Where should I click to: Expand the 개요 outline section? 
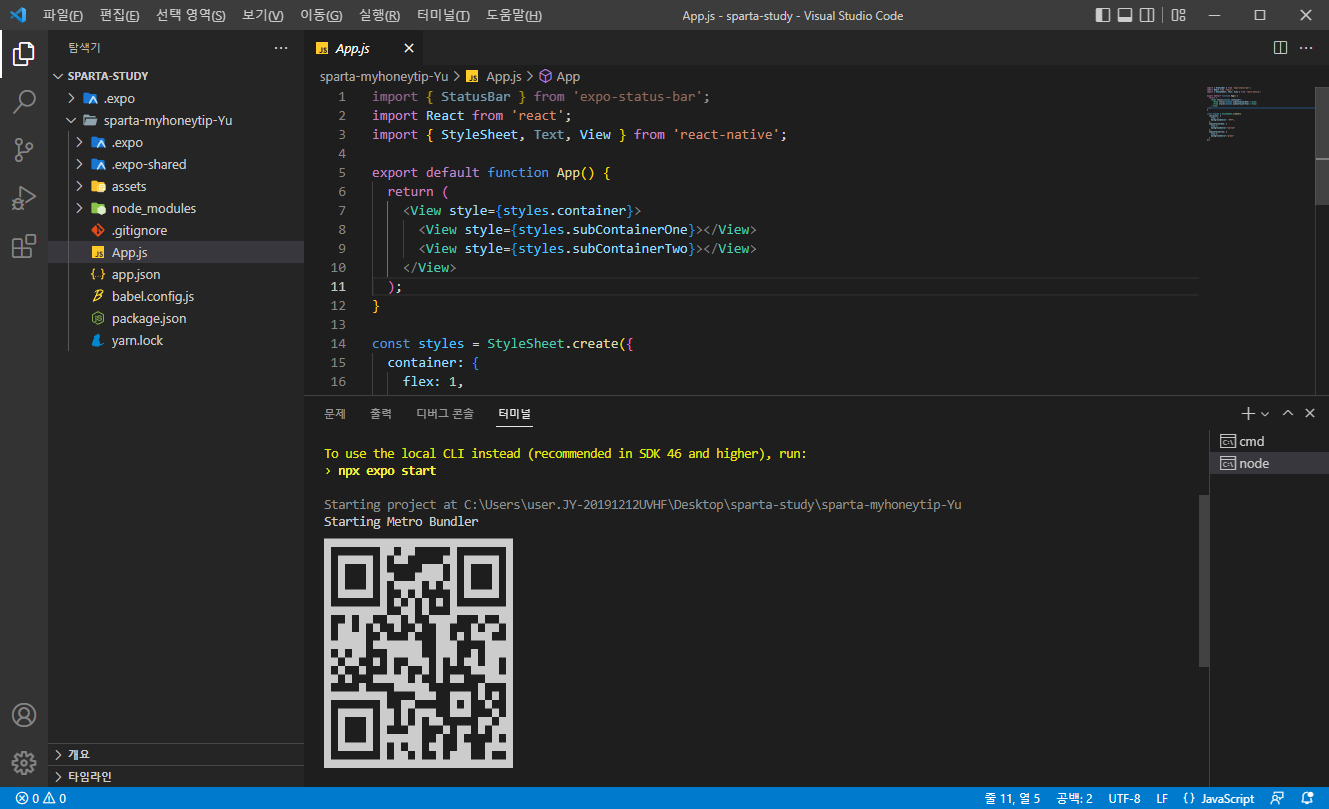tap(176, 754)
